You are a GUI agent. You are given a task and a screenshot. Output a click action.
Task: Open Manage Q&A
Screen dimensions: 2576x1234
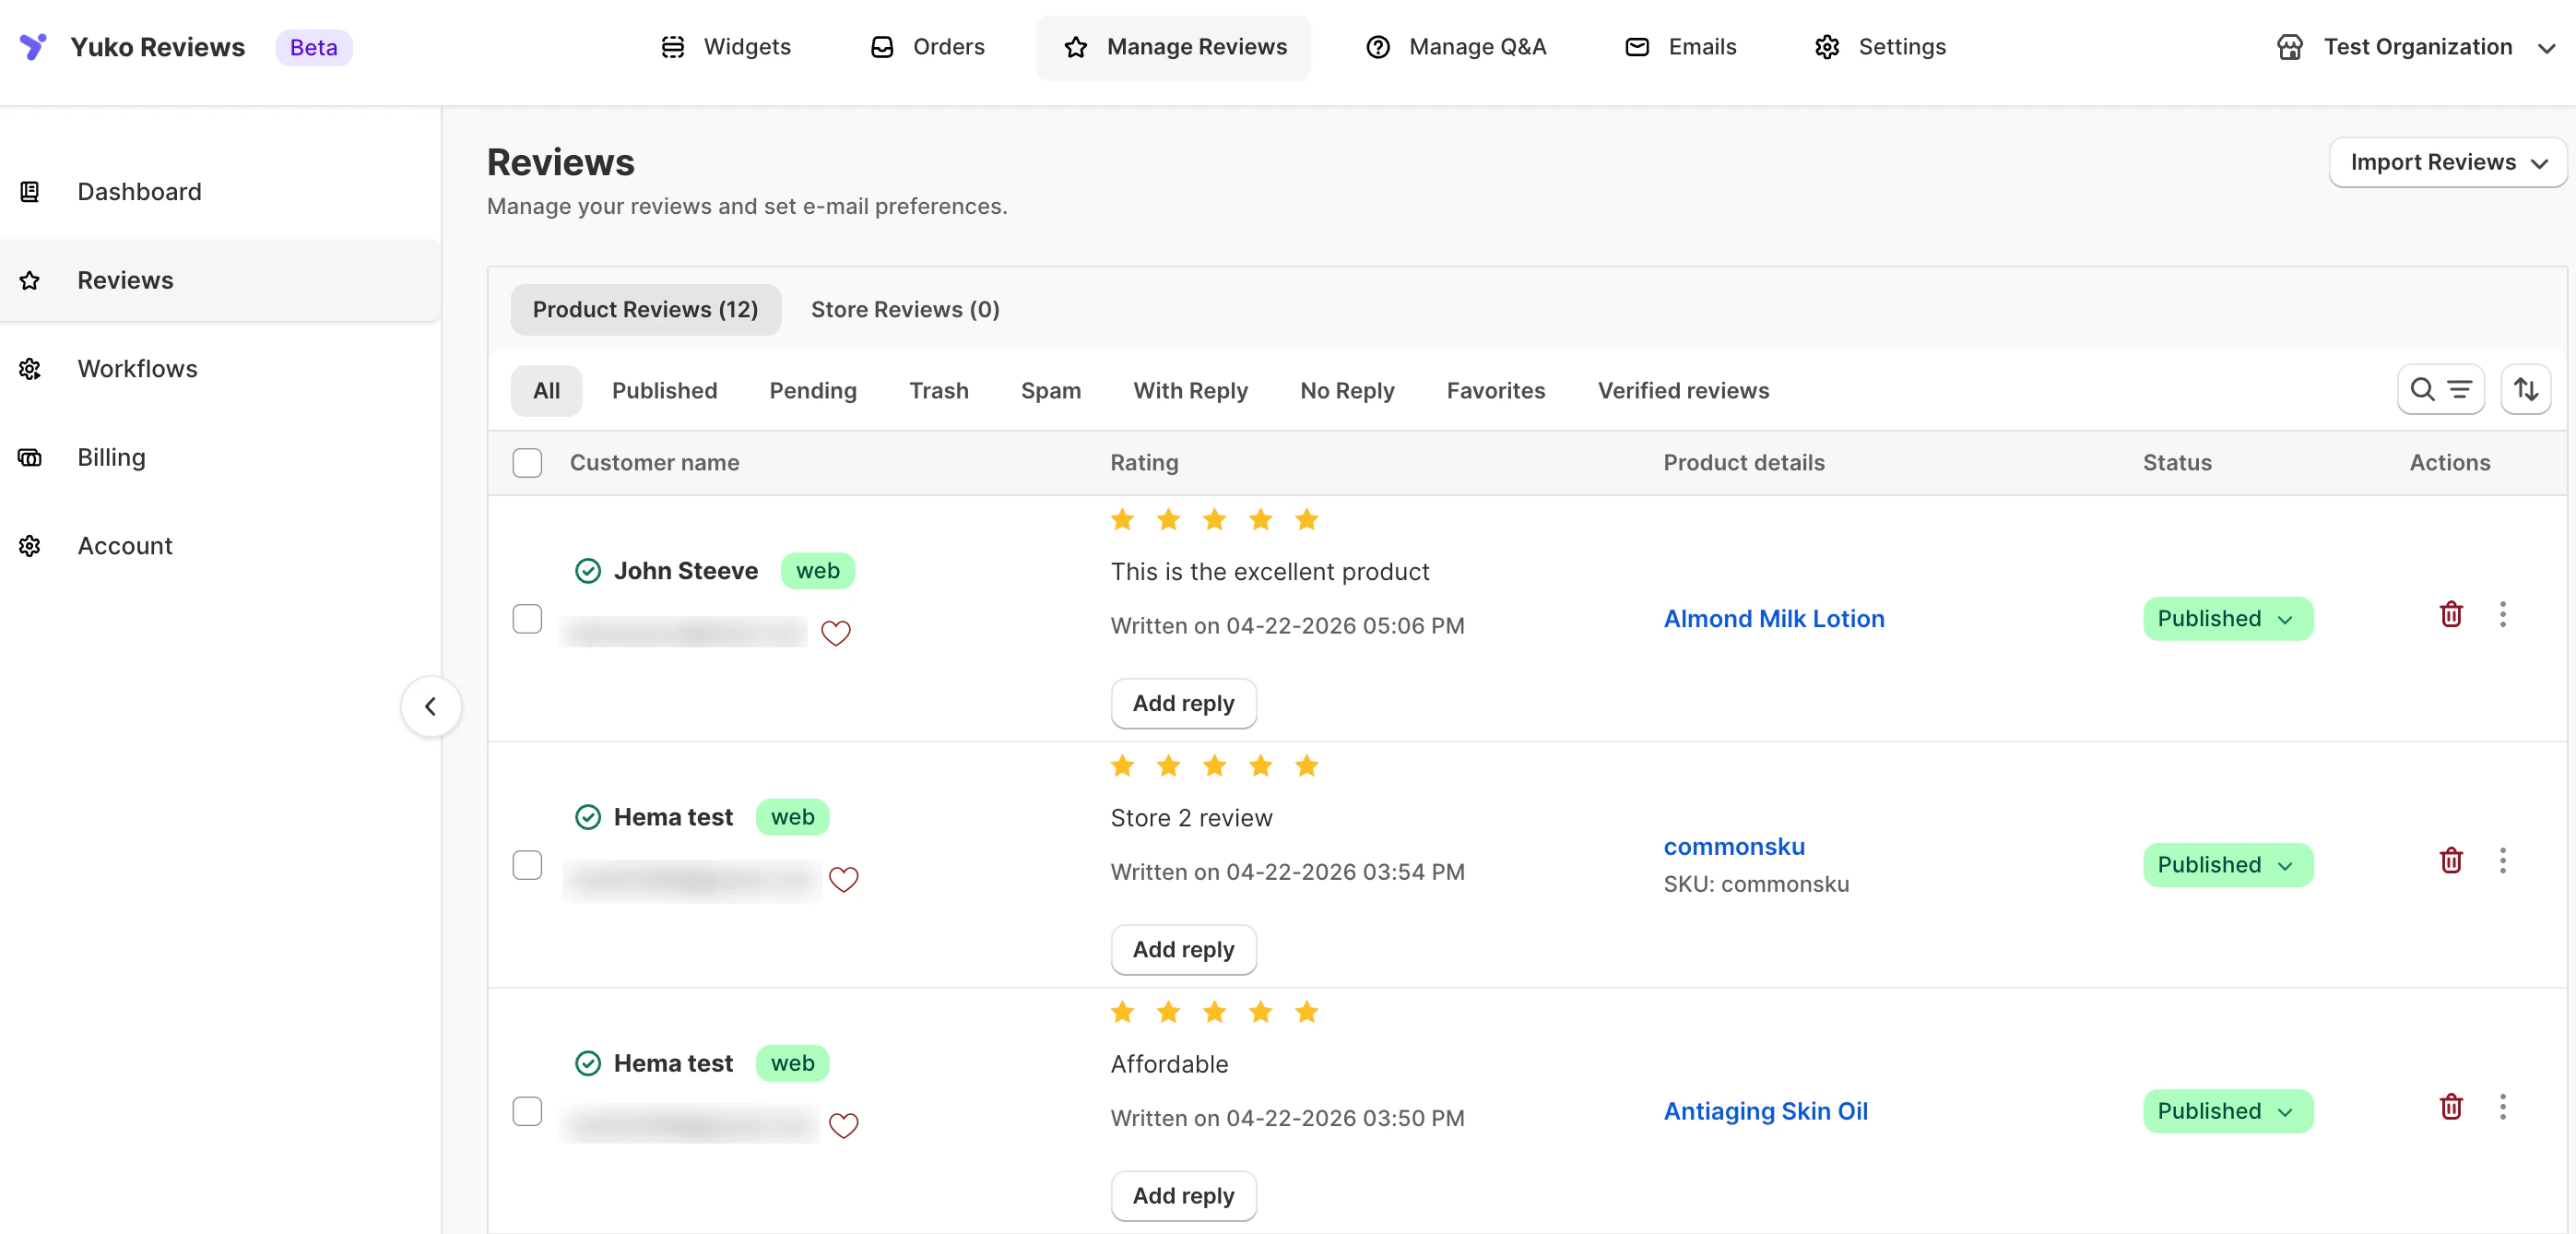pos(1456,47)
